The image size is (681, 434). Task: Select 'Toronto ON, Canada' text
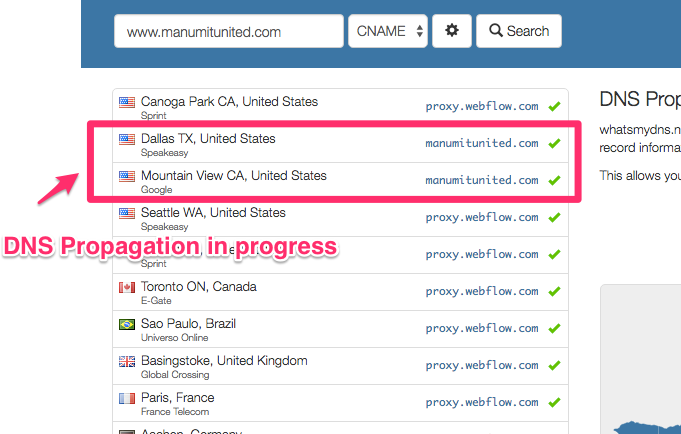199,287
